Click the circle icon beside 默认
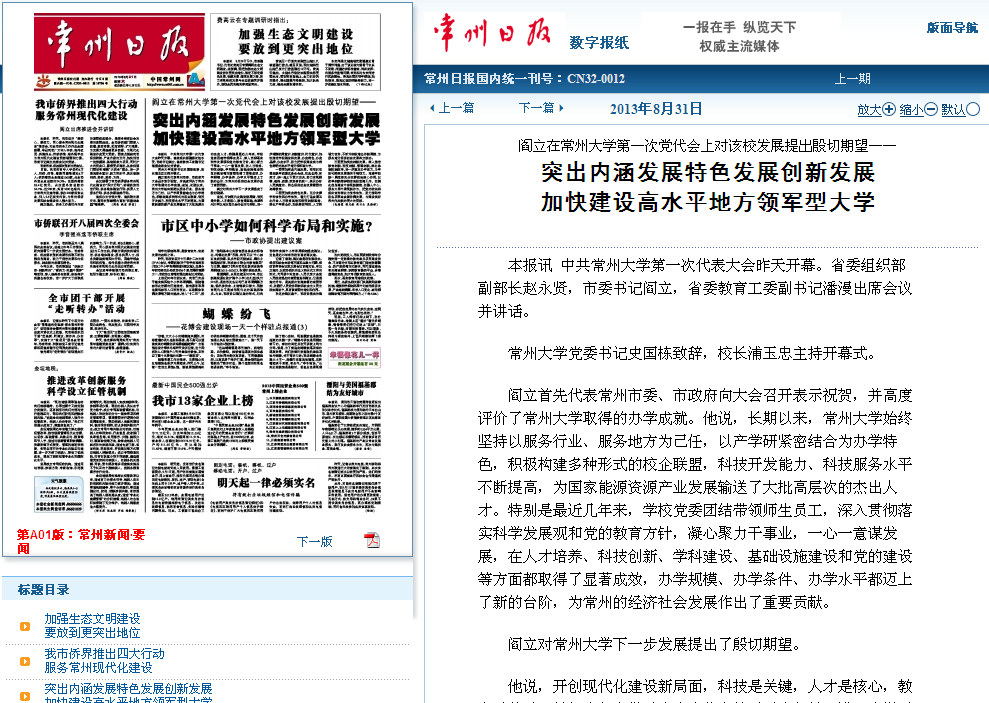The image size is (989, 703). (x=973, y=109)
